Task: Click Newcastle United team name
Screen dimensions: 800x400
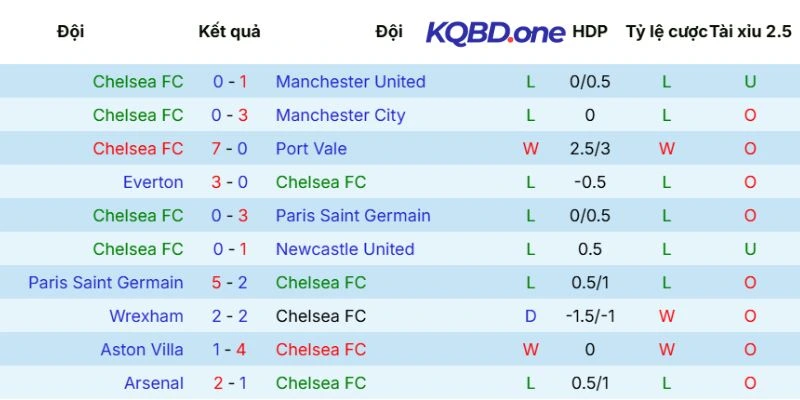Action: pyautogui.click(x=345, y=249)
